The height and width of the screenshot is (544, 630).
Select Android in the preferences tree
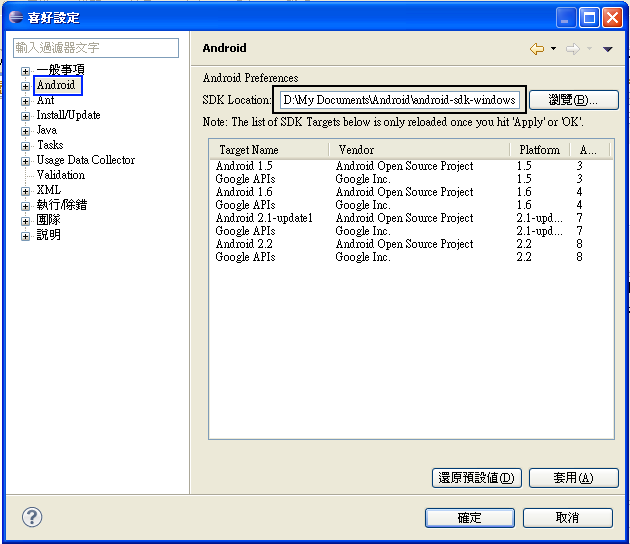(x=56, y=85)
